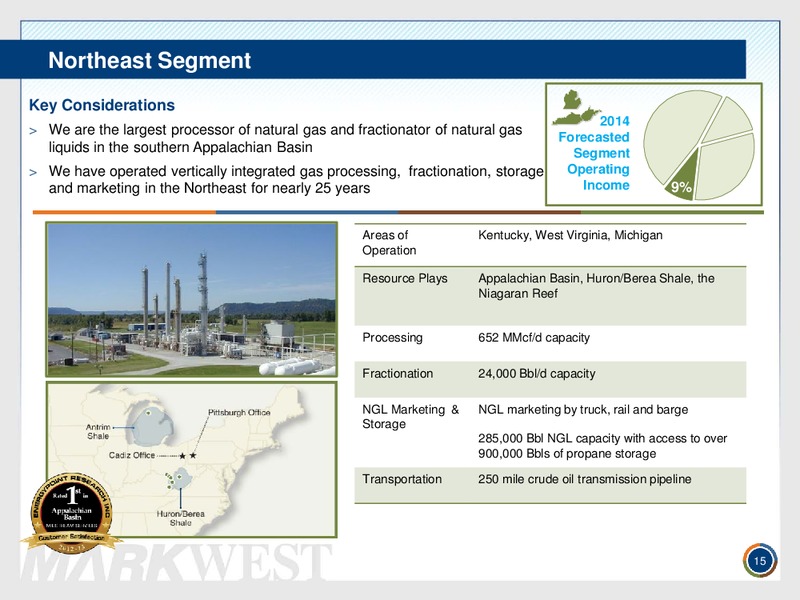Click the two star markers by Cadiz Office
The width and height of the screenshot is (800, 600).
[x=187, y=455]
